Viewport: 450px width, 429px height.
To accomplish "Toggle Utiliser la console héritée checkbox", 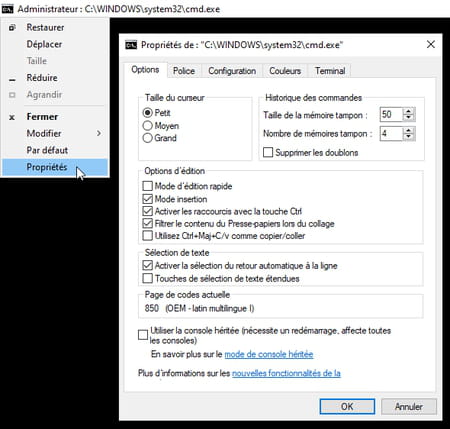I will coord(143,335).
